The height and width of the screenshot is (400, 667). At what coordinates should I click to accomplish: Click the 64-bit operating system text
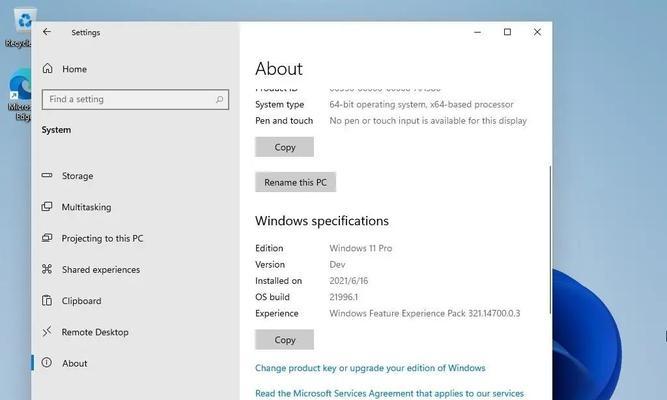click(x=421, y=104)
